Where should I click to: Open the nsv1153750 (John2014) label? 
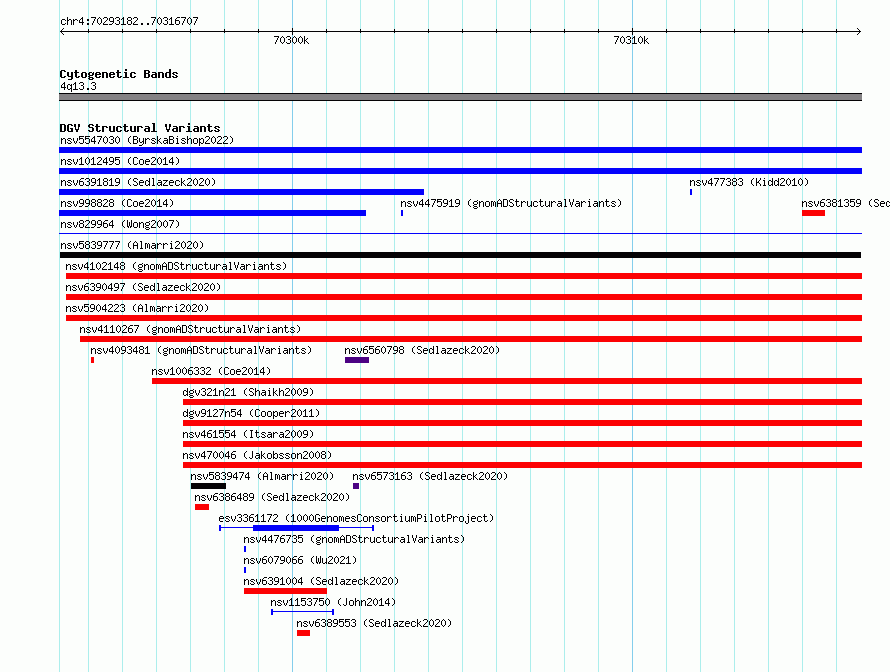coord(333,602)
